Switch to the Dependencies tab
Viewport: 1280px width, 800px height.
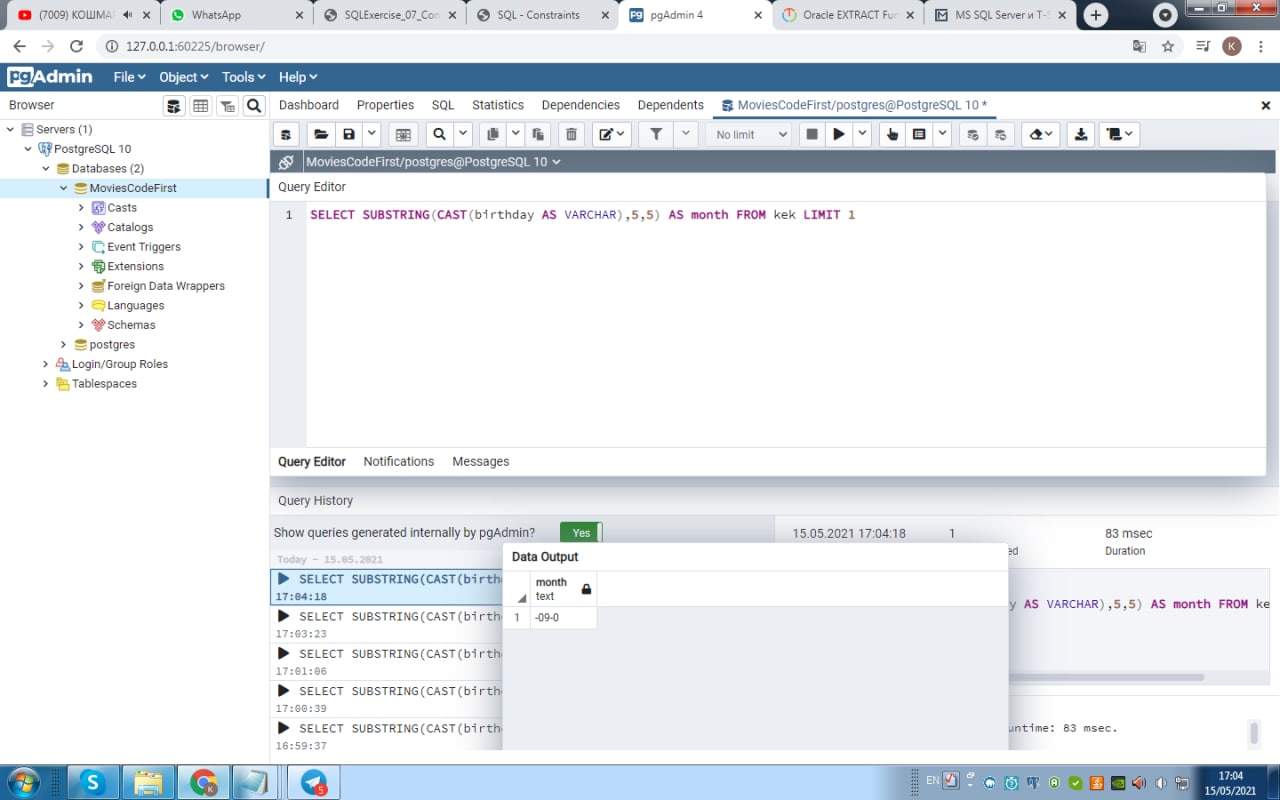point(580,105)
